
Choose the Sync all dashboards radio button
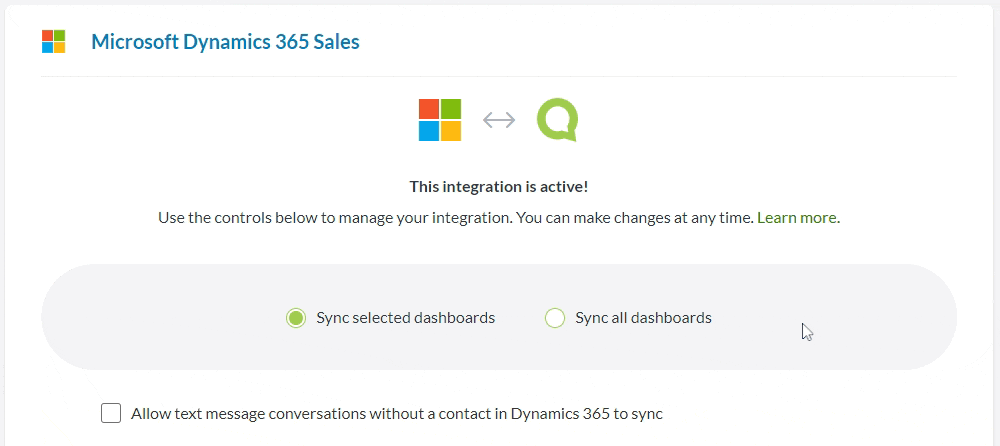click(x=555, y=318)
